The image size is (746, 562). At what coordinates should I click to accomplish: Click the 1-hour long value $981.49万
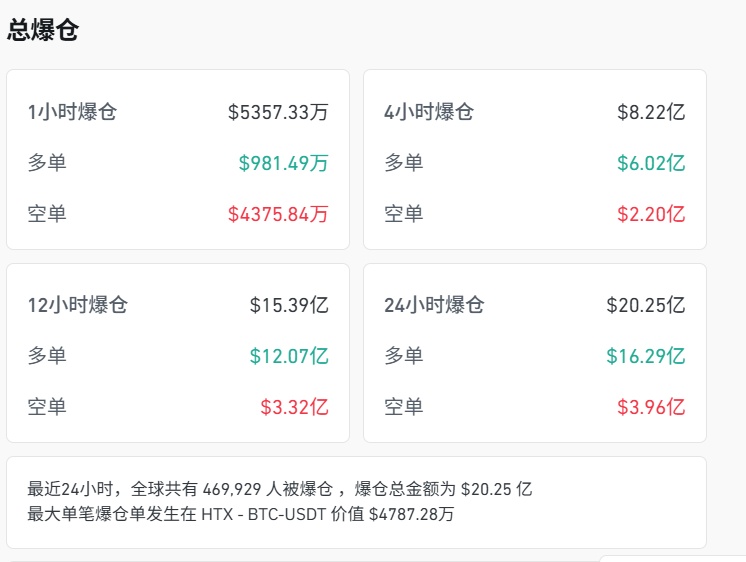pos(283,163)
